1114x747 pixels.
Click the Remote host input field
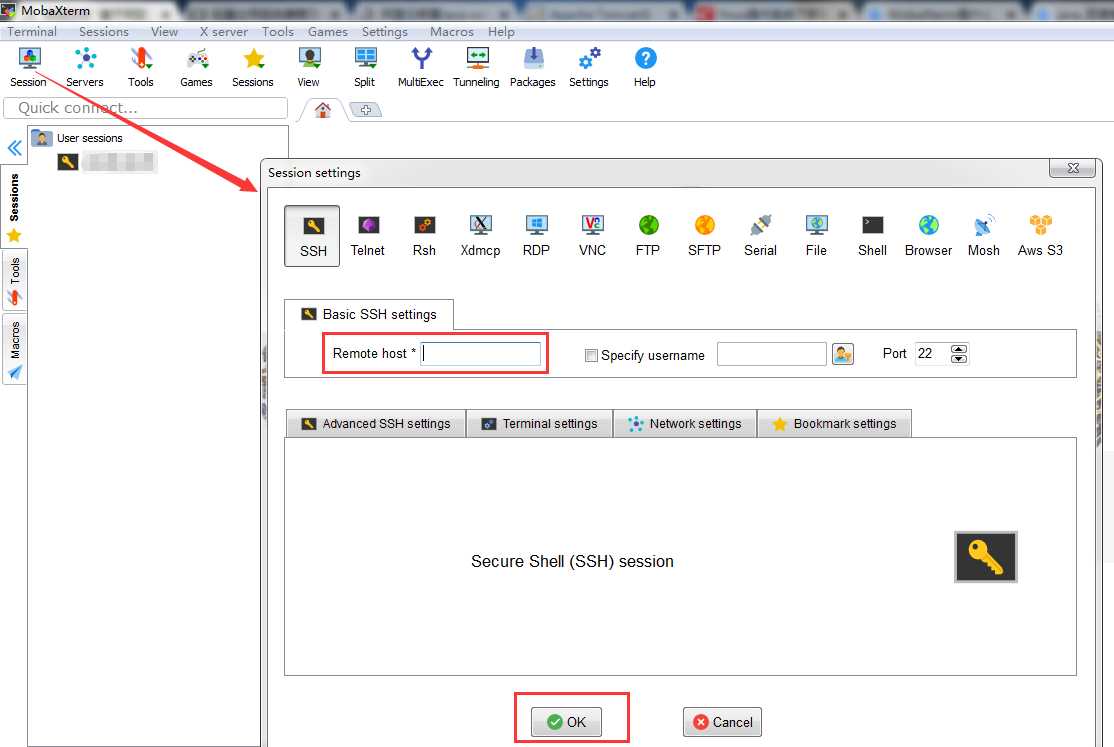480,354
